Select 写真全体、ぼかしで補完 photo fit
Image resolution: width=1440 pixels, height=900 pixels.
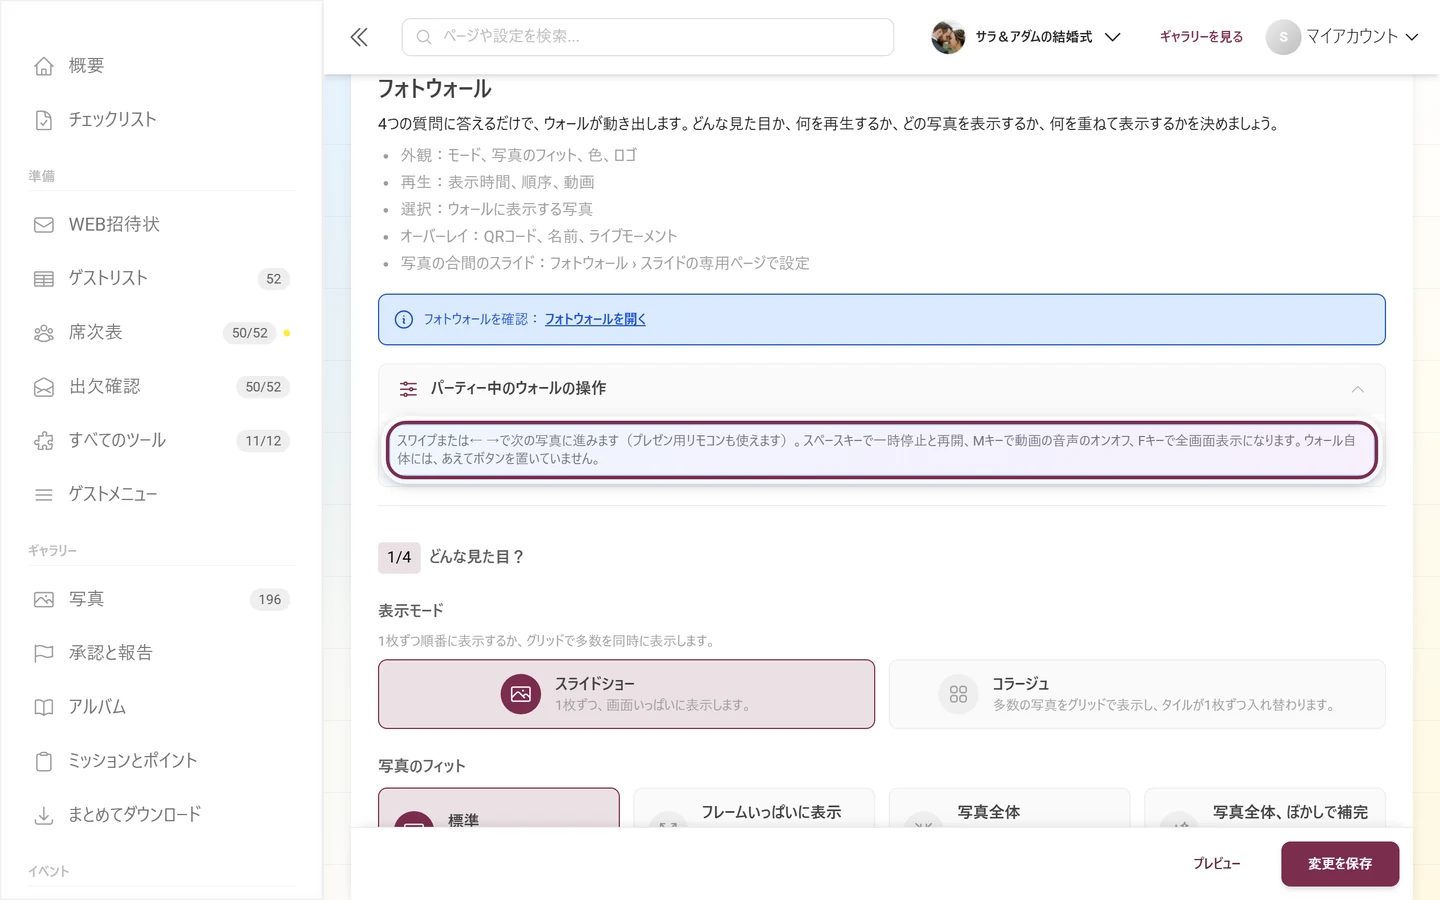pyautogui.click(x=1265, y=808)
